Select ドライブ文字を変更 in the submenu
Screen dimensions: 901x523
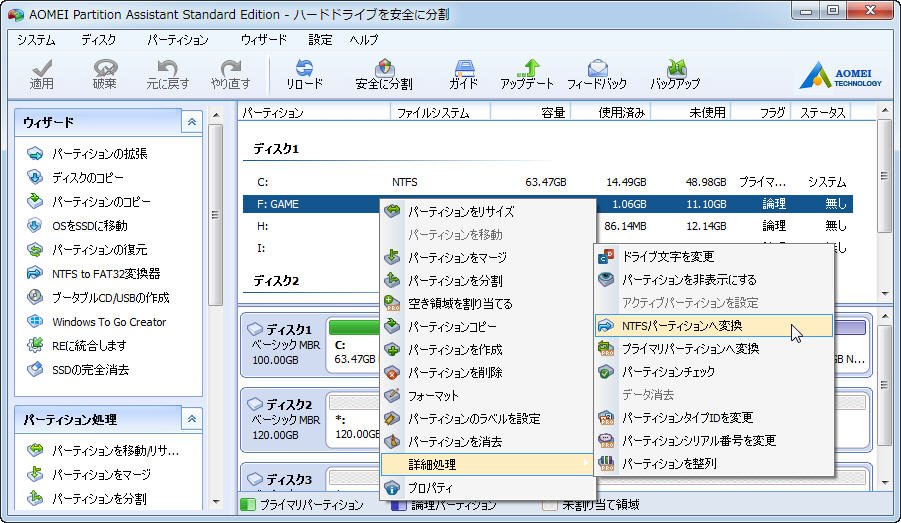[x=714, y=256]
